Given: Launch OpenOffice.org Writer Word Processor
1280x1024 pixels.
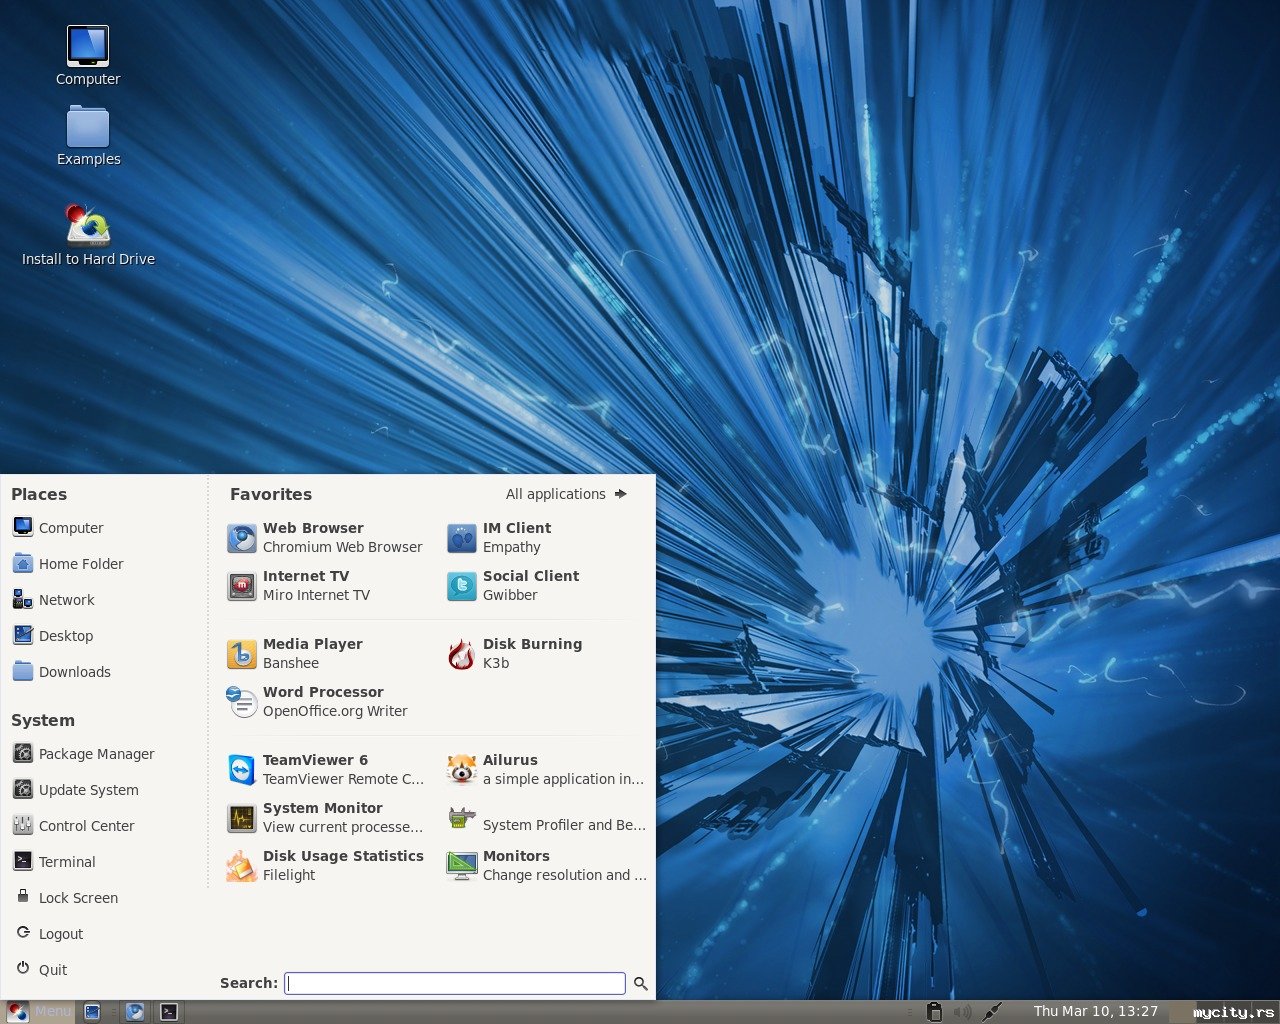Looking at the screenshot, I should (317, 701).
